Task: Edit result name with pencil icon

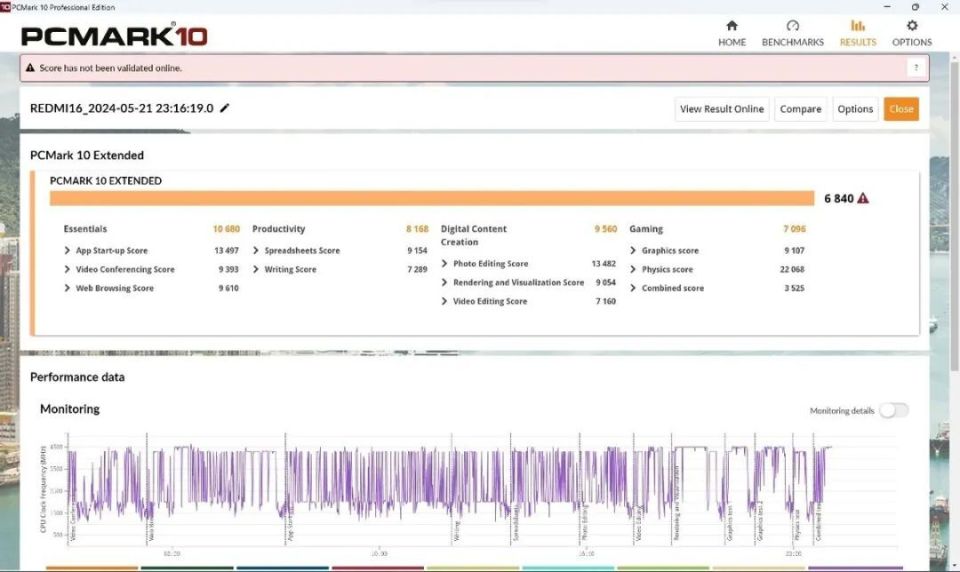Action: pos(225,108)
